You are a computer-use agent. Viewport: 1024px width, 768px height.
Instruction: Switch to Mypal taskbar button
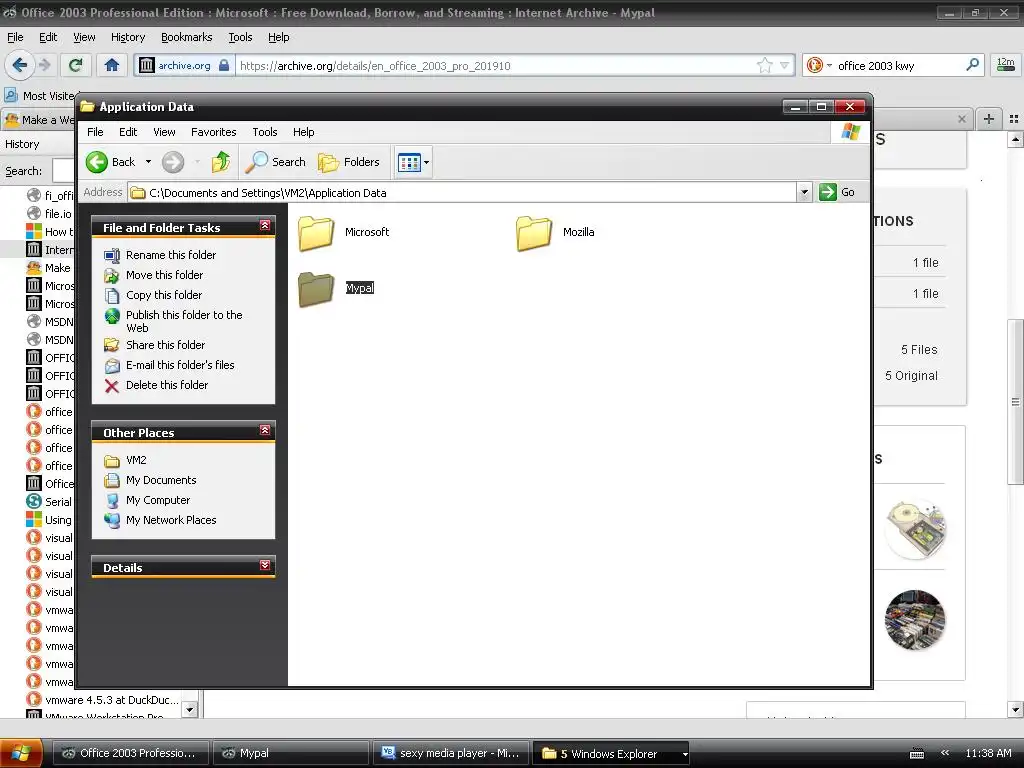click(291, 753)
